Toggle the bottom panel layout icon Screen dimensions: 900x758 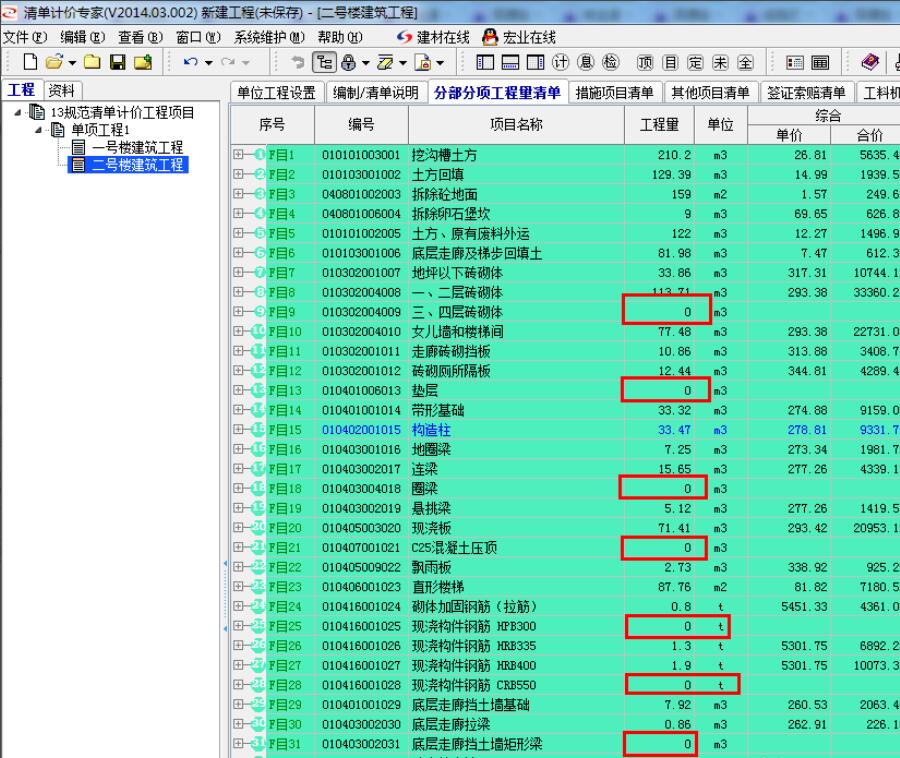510,62
